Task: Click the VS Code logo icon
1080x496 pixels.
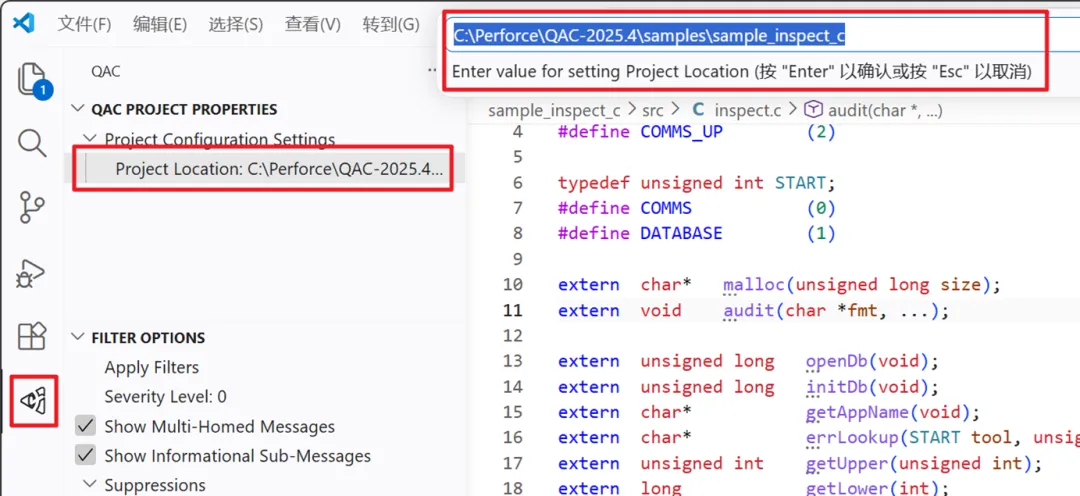Action: [x=23, y=23]
